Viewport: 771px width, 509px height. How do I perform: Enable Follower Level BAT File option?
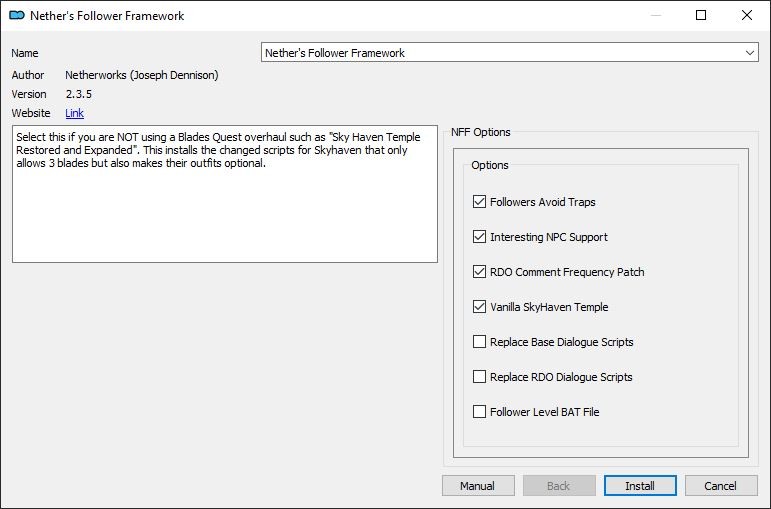(x=479, y=411)
